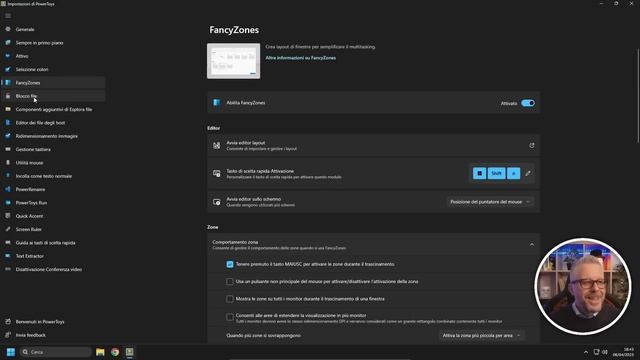Open Attiva la zona più piccola dropdown
The image size is (640, 360).
pos(482,336)
